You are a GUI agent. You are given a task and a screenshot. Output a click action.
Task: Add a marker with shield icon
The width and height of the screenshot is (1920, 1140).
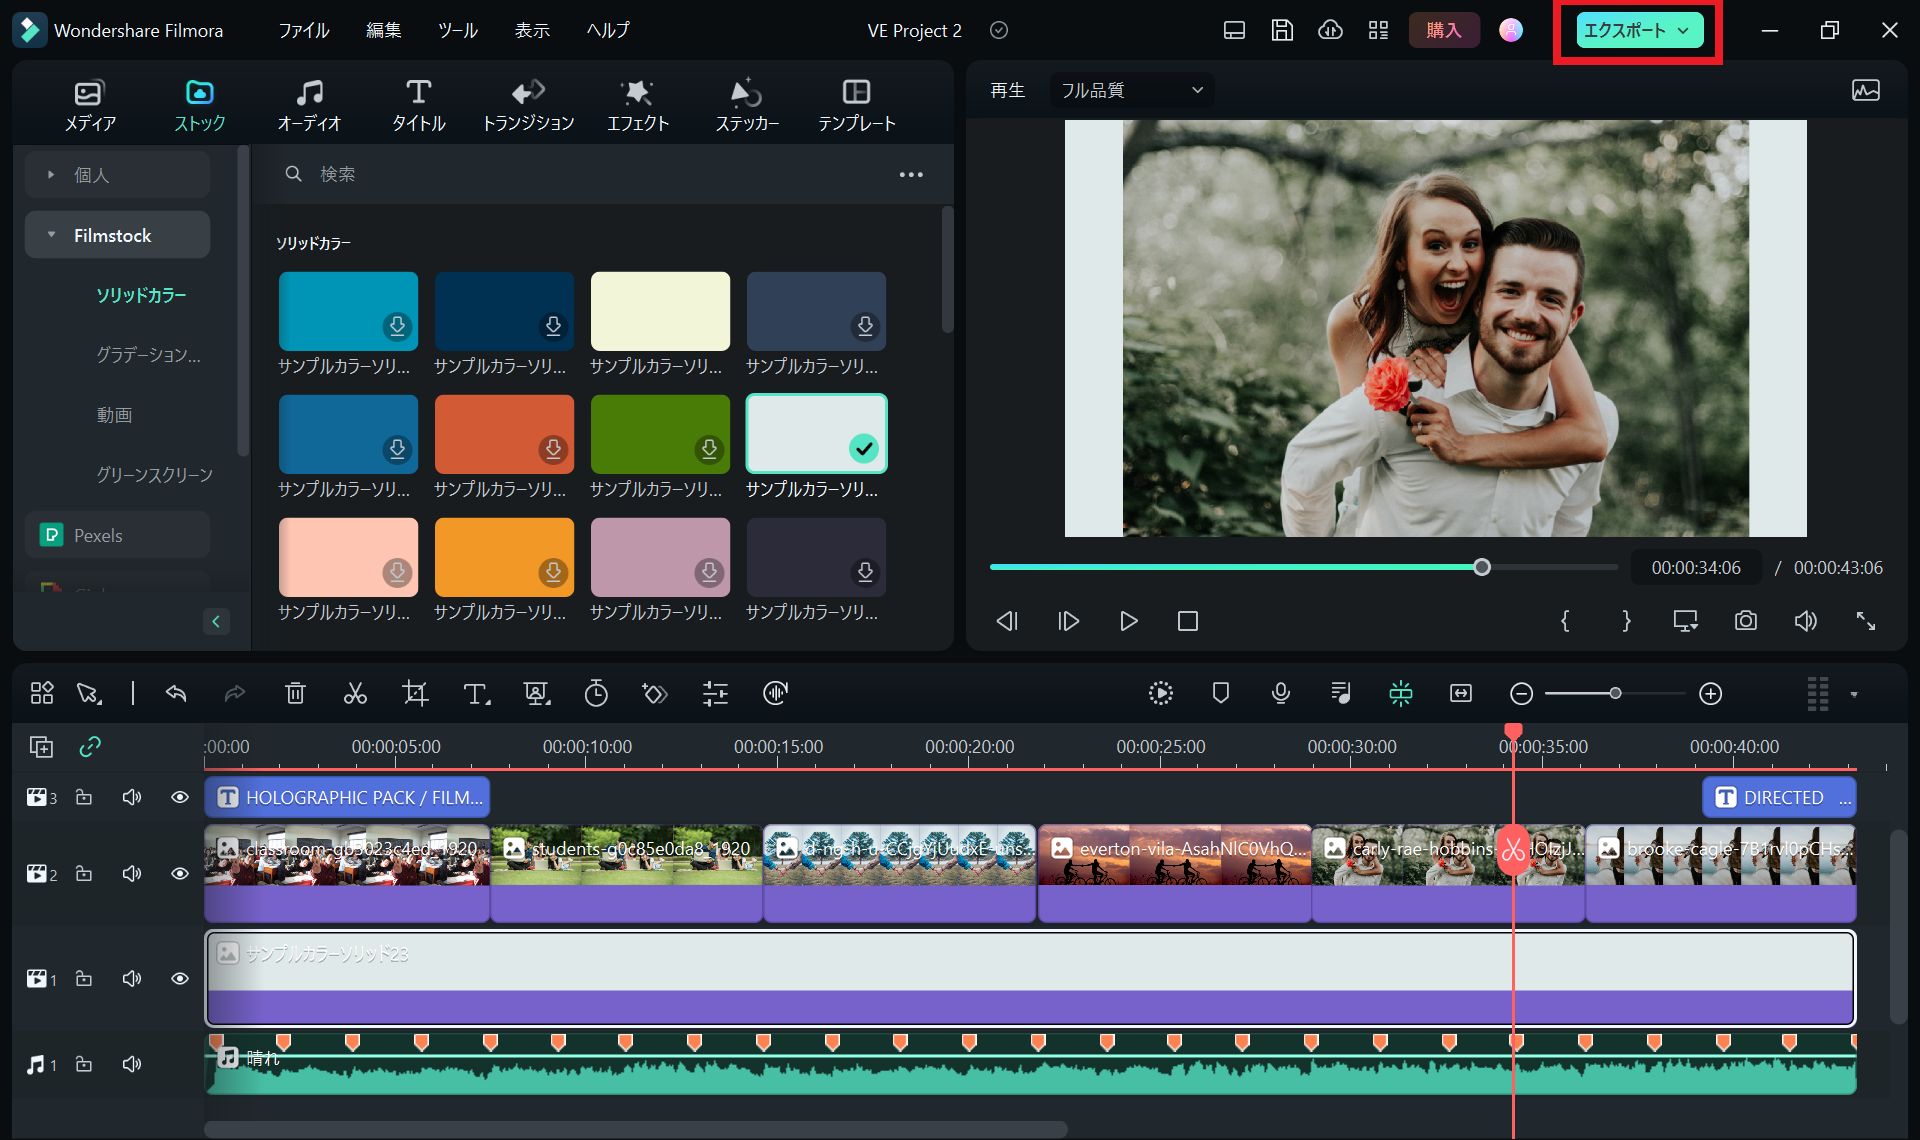click(1220, 693)
